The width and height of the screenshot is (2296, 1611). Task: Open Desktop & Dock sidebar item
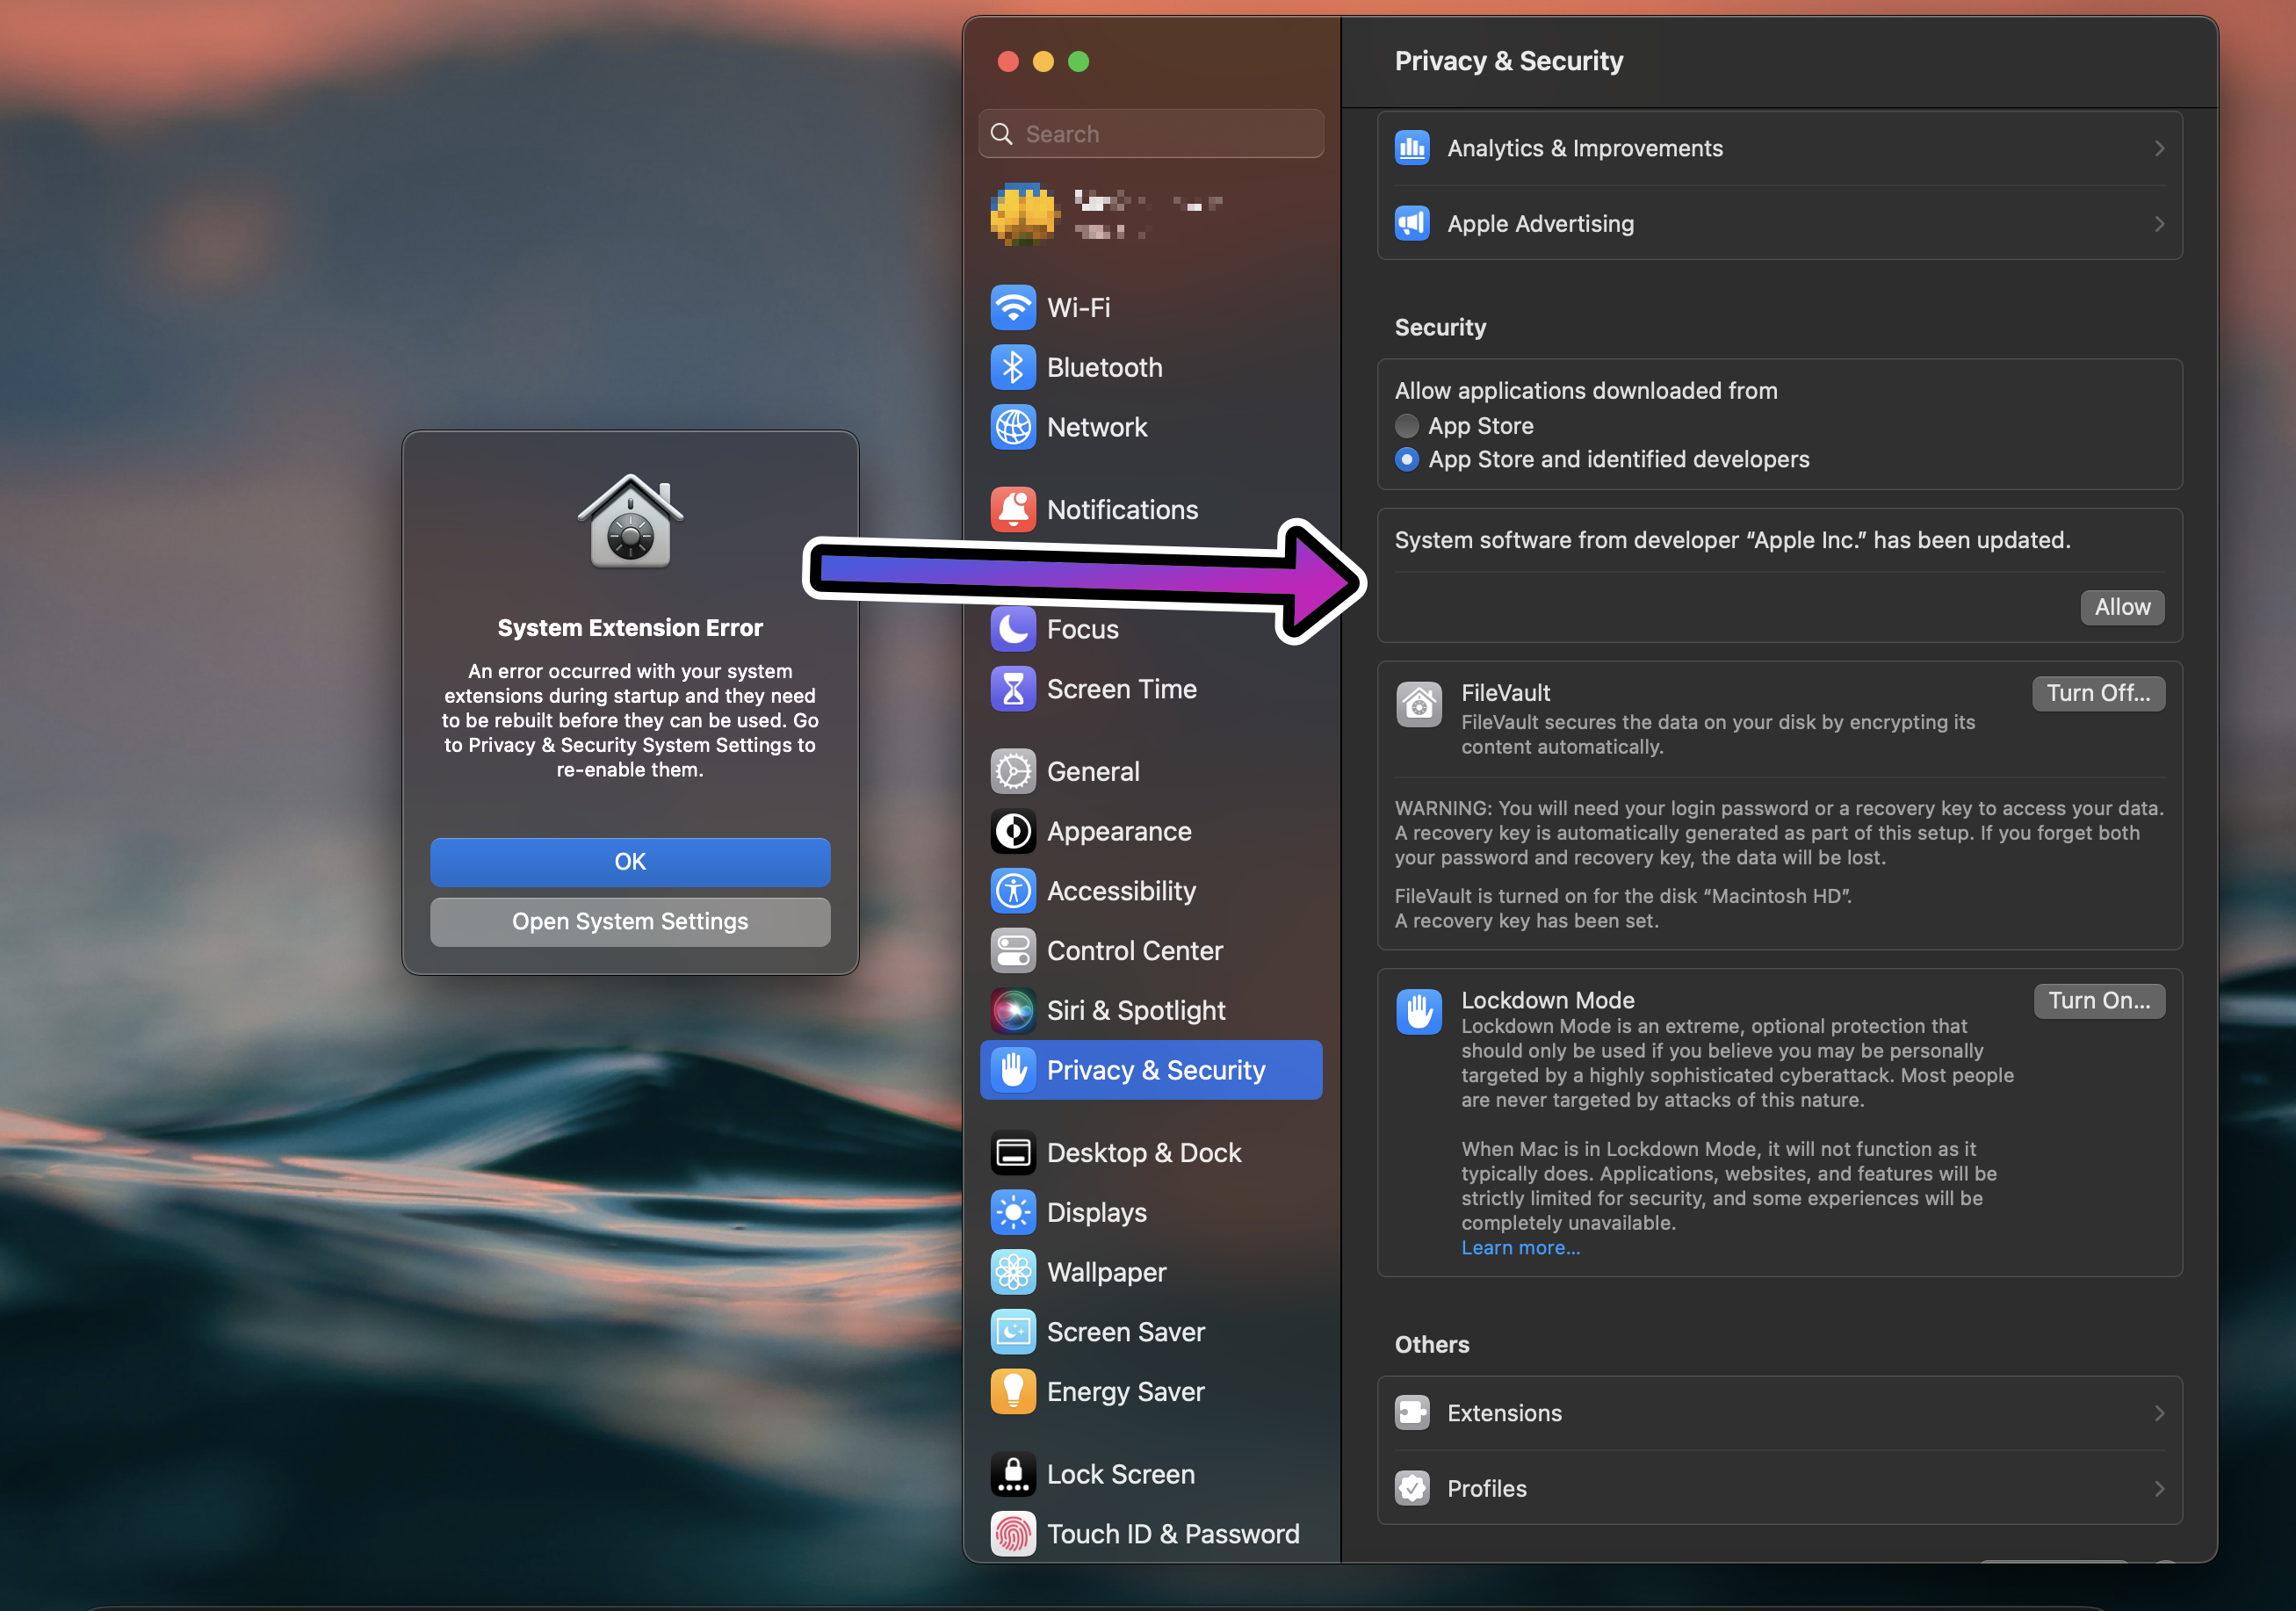[1143, 1152]
